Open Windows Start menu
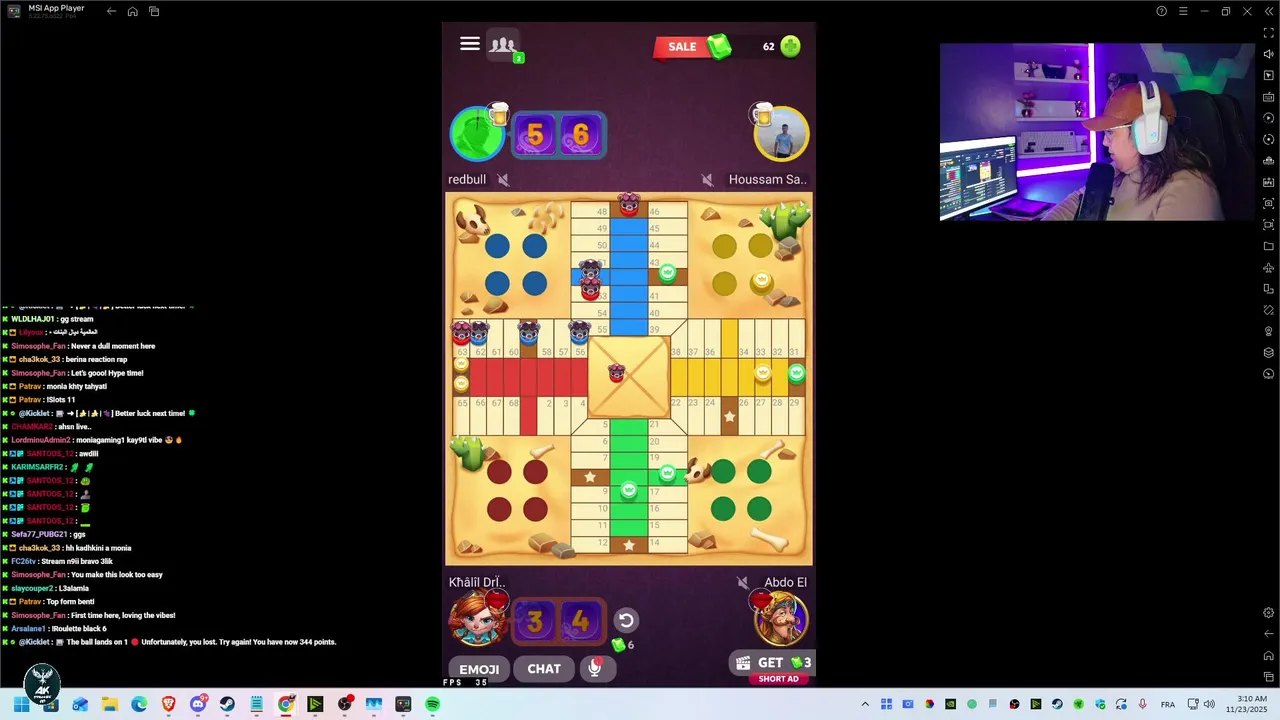The image size is (1280, 720). point(21,704)
